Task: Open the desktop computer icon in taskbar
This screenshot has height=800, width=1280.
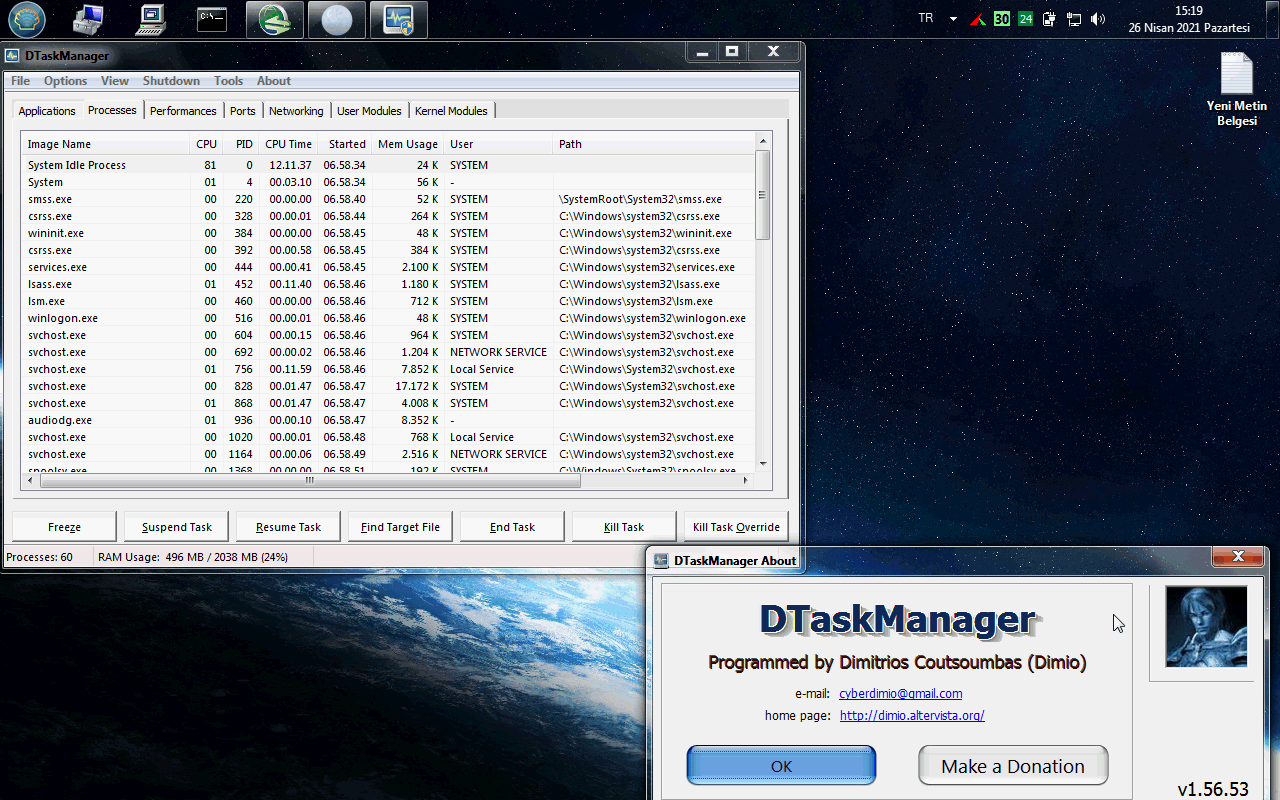Action: pos(151,19)
